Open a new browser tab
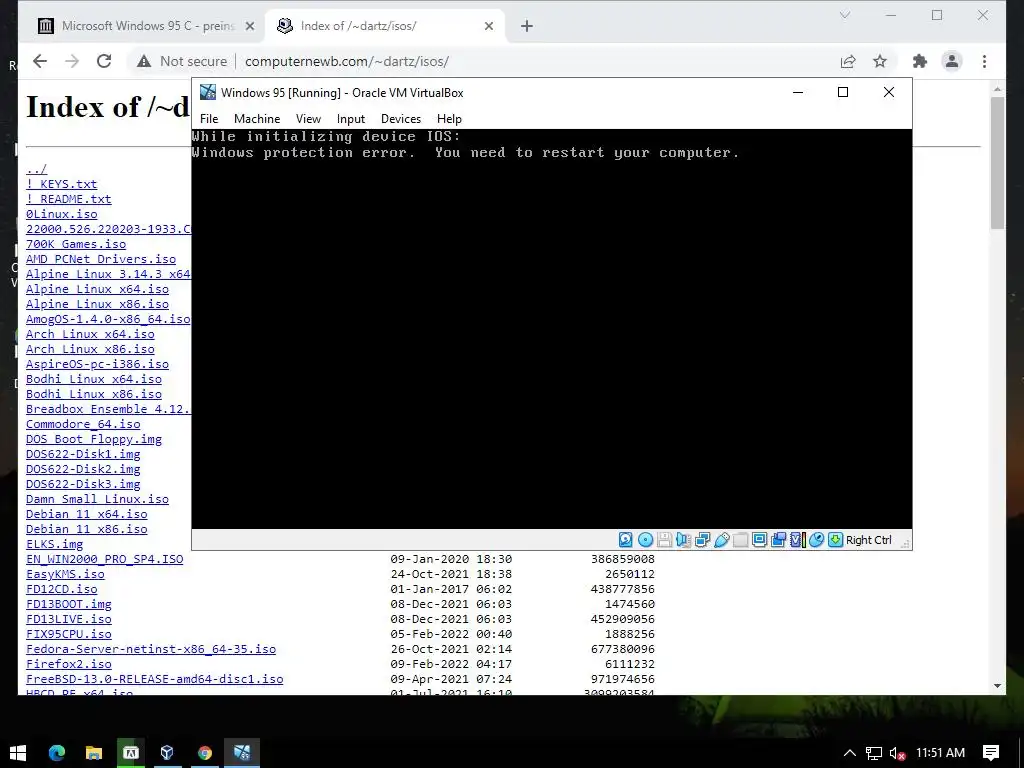Viewport: 1024px width, 768px height. tap(527, 26)
